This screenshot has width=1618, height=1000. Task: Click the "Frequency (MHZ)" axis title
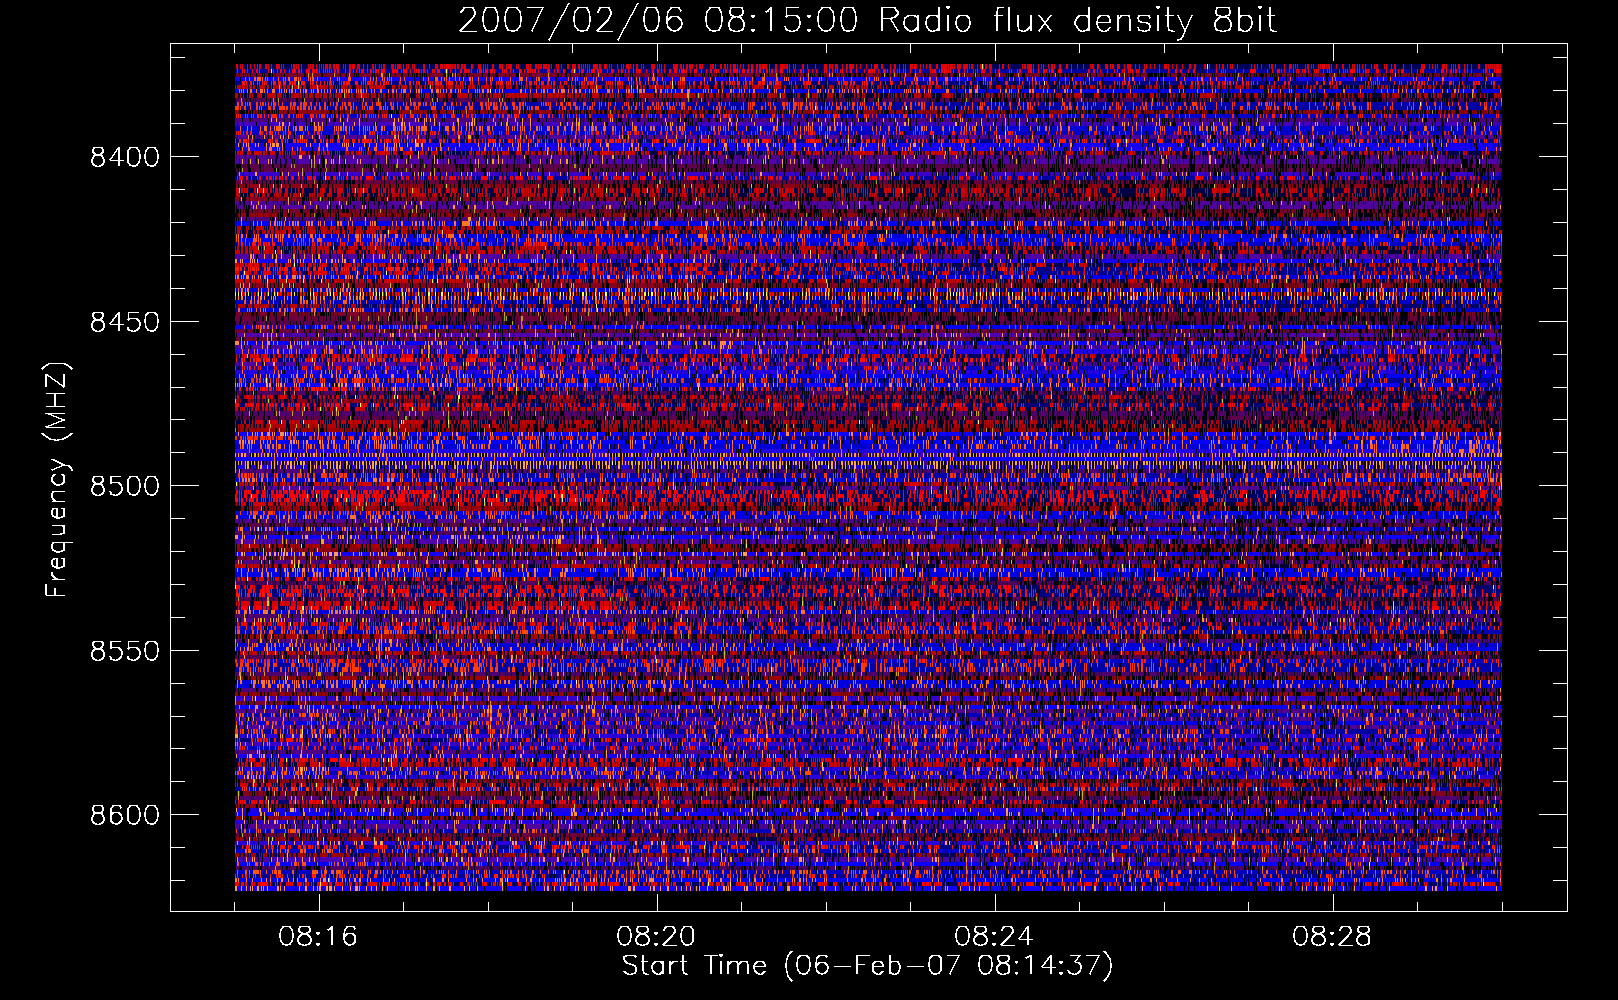point(58,480)
